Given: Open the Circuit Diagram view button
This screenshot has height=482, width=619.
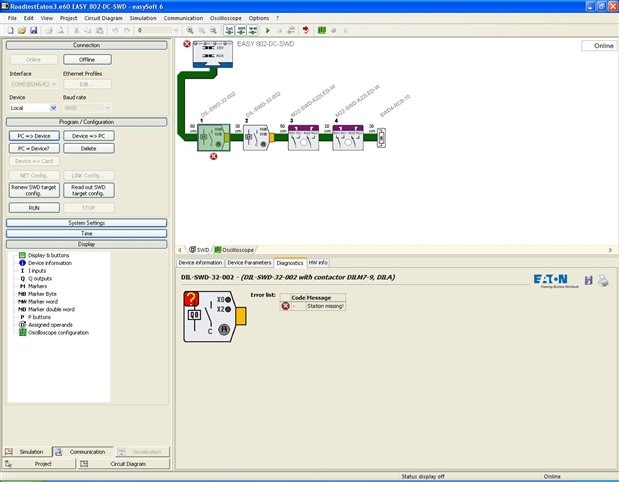Looking at the screenshot, I should pyautogui.click(x=123, y=464).
